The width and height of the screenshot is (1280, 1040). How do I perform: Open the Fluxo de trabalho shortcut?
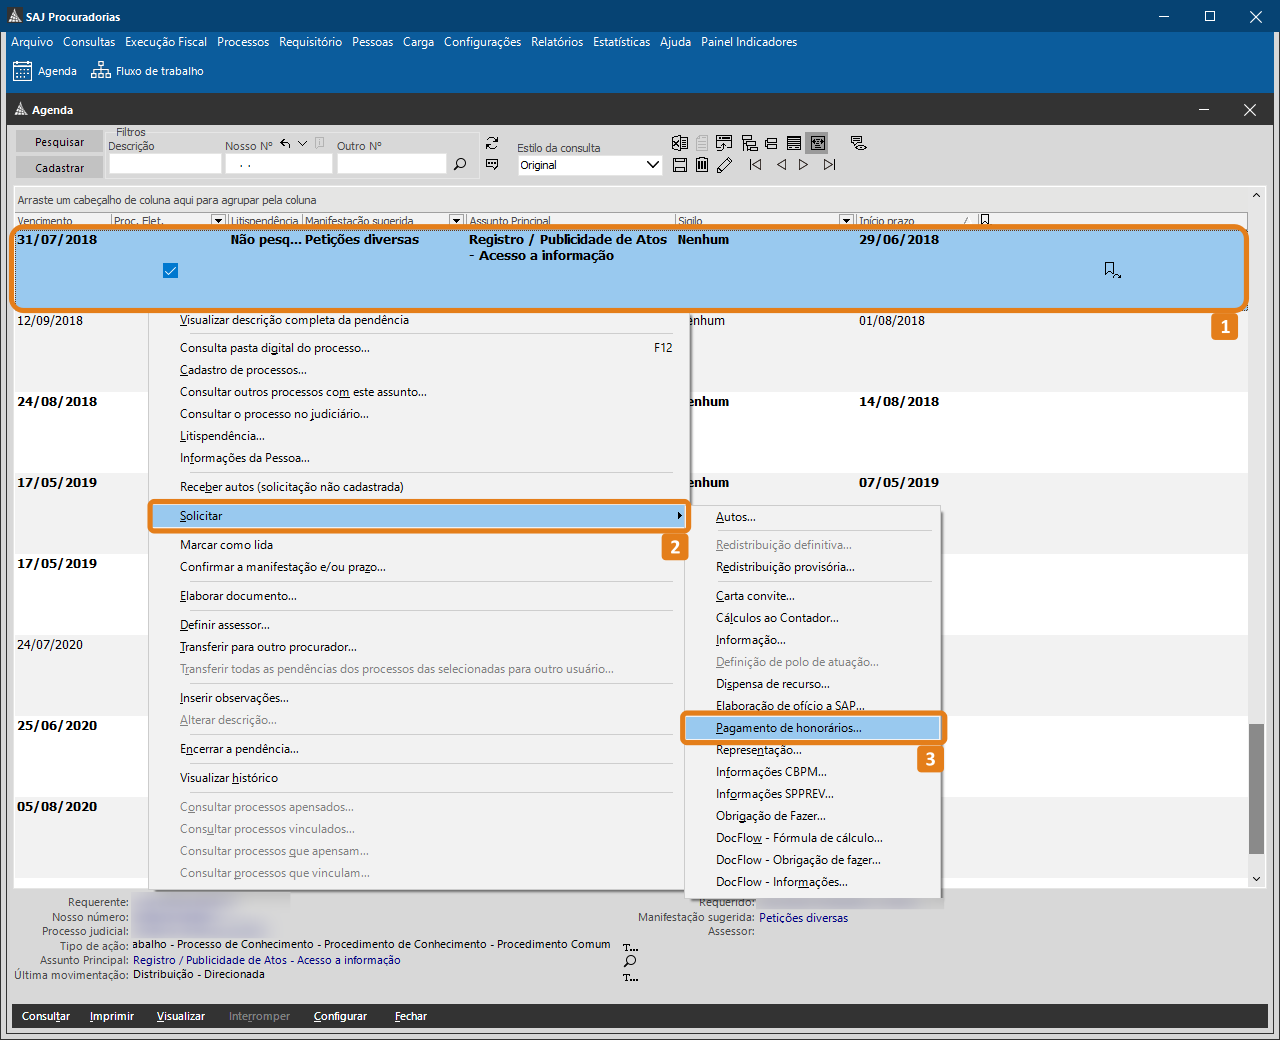[147, 71]
